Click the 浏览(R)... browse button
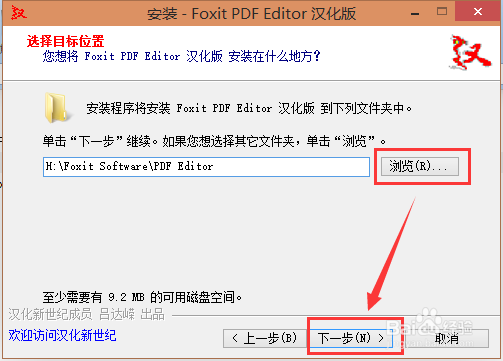Viewport: 503px width, 361px height. 420,166
